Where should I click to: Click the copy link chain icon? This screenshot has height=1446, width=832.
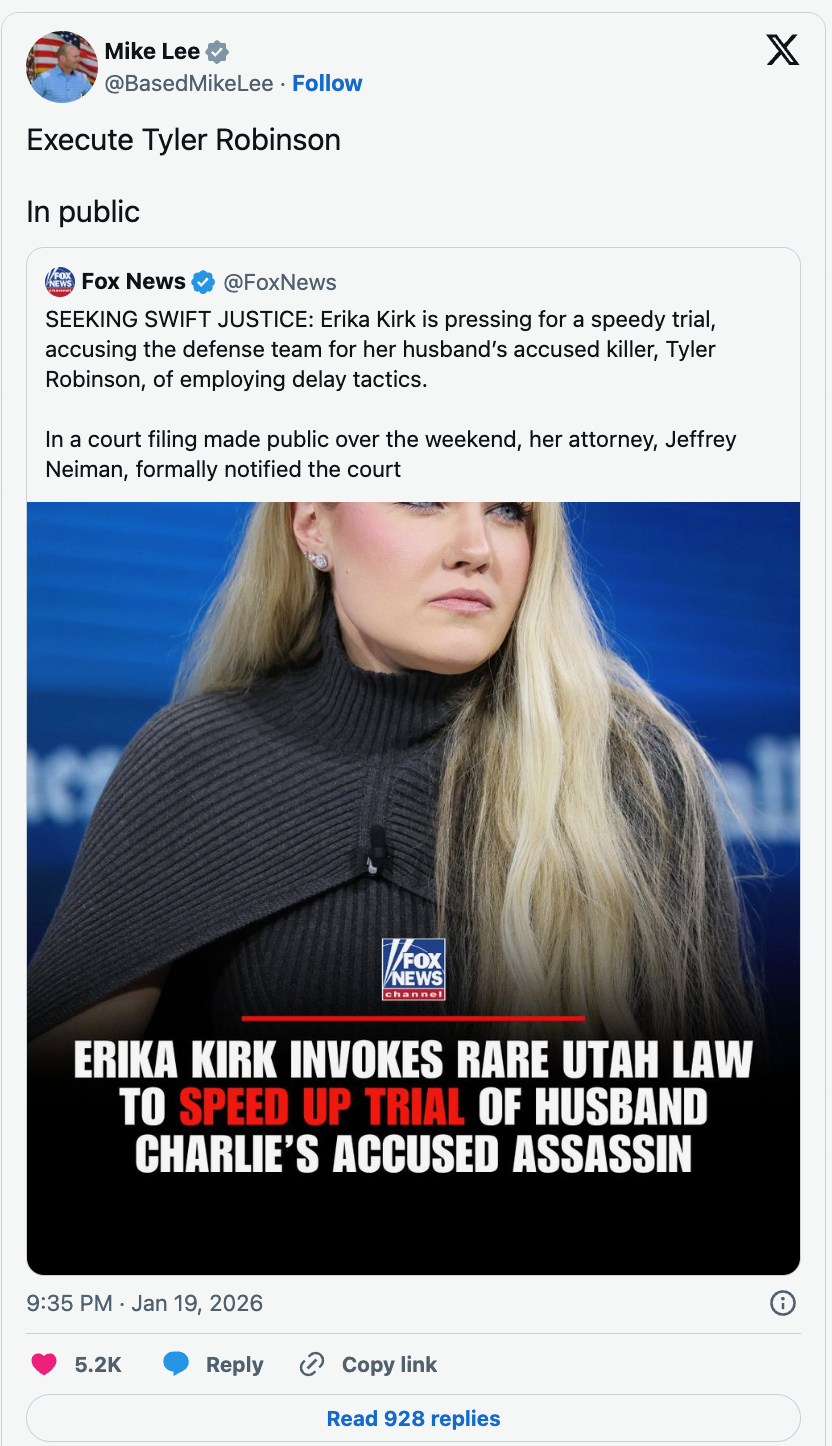pyautogui.click(x=312, y=1364)
